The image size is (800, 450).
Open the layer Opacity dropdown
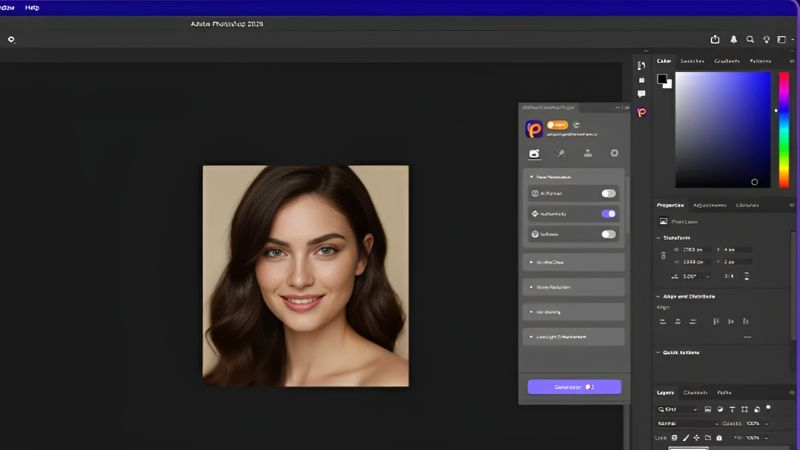[x=766, y=423]
